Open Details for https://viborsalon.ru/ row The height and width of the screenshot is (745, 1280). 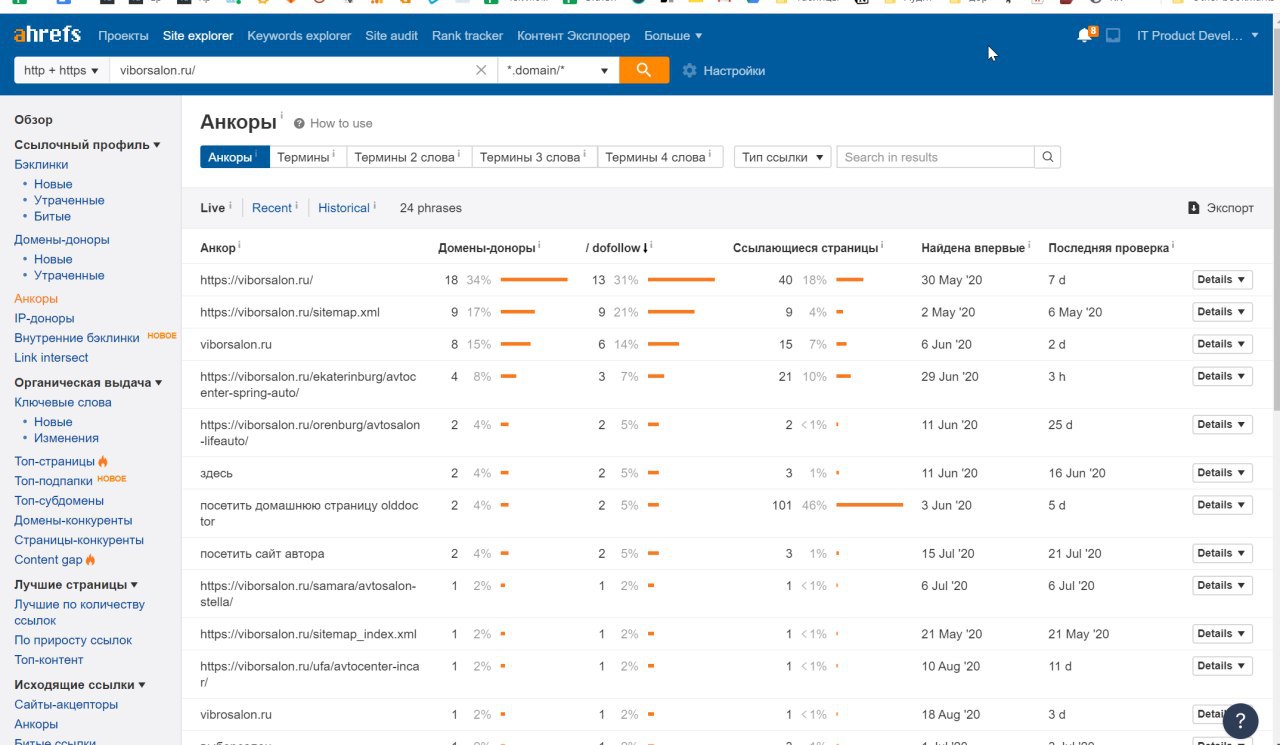[1222, 280]
